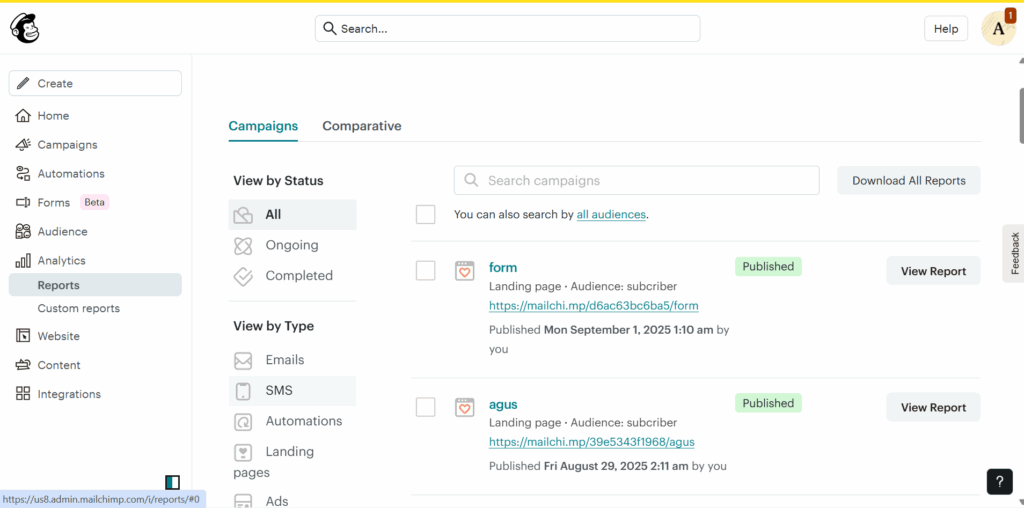Open Campaigns from the sidebar
This screenshot has height=508, width=1024.
point(67,145)
